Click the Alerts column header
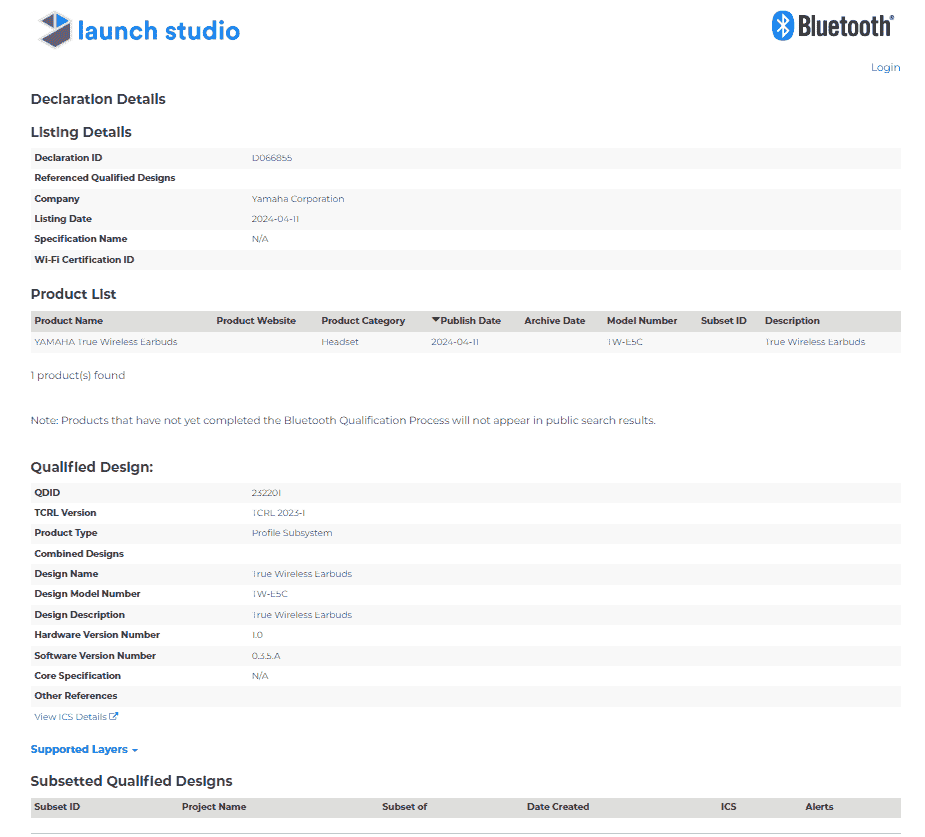Screen dimensions: 925x837 819,807
